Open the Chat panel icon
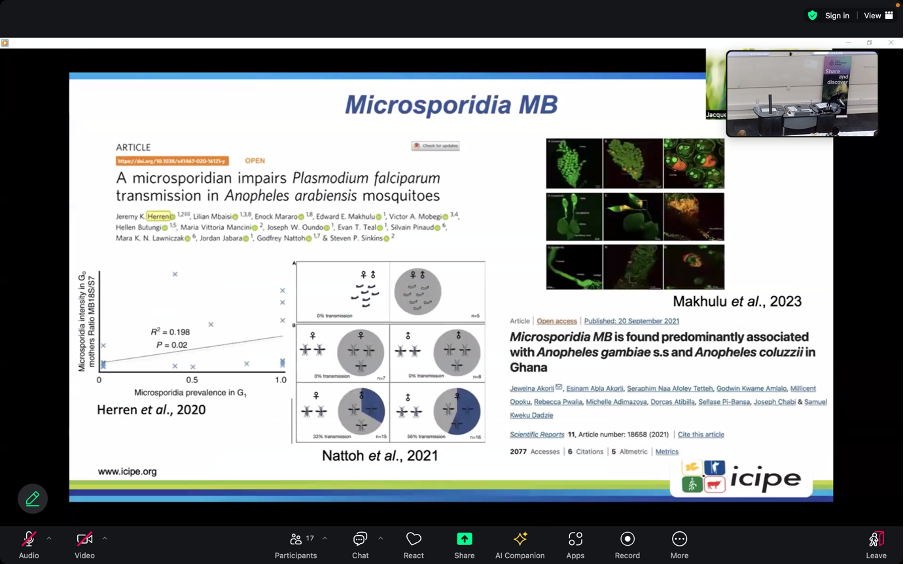Viewport: 904px width, 564px height. tap(360, 540)
